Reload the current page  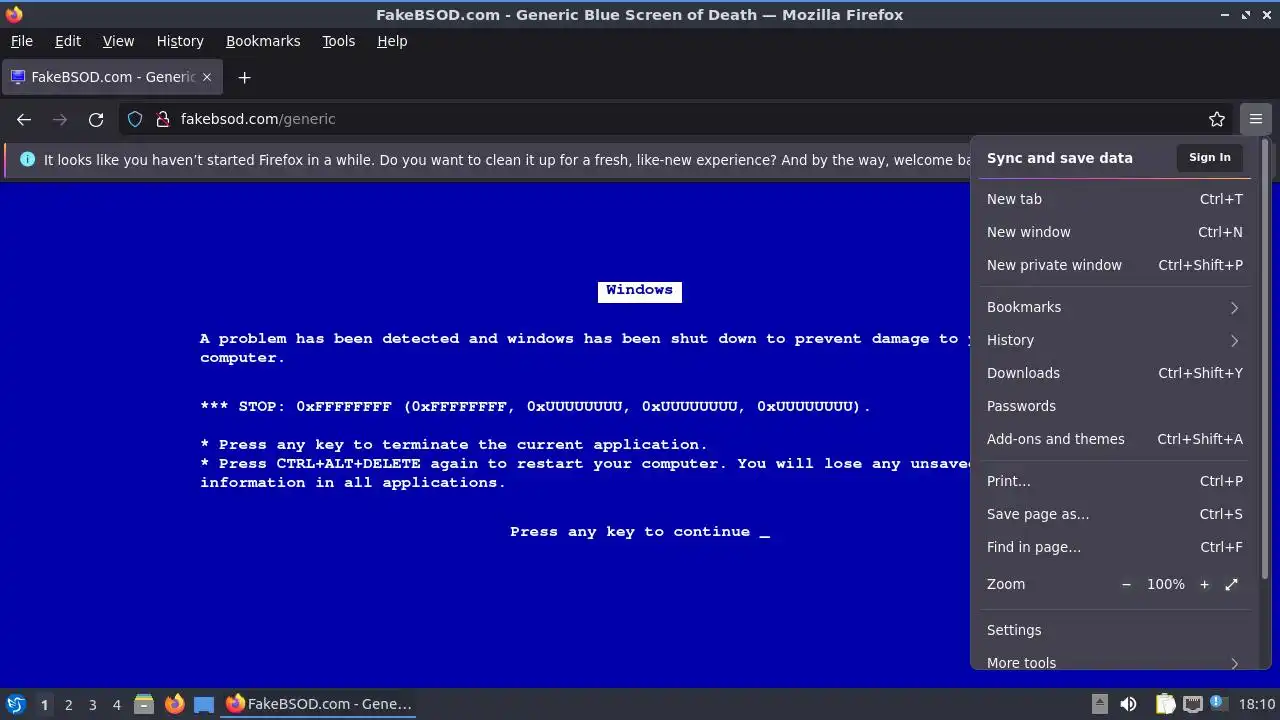96,119
